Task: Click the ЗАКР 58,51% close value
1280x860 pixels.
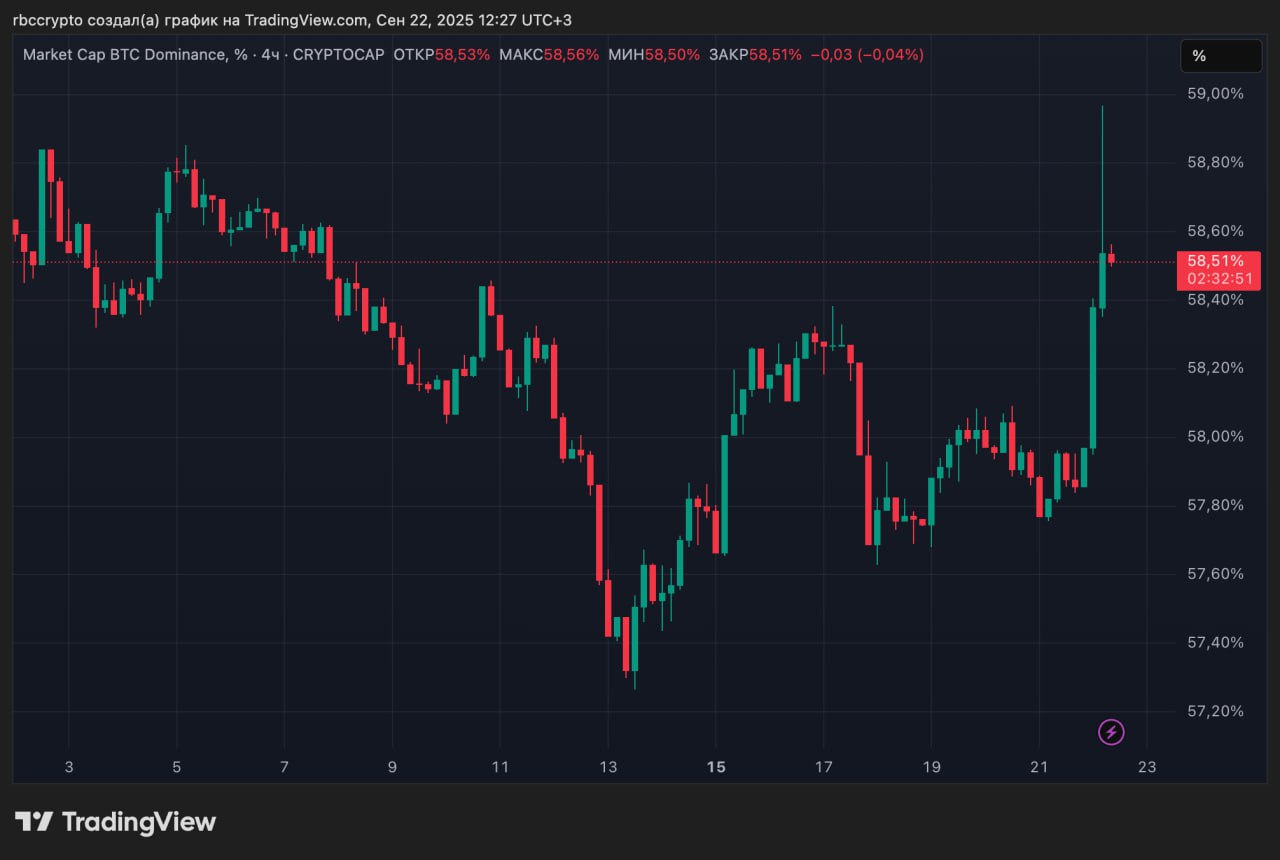Action: [x=755, y=55]
